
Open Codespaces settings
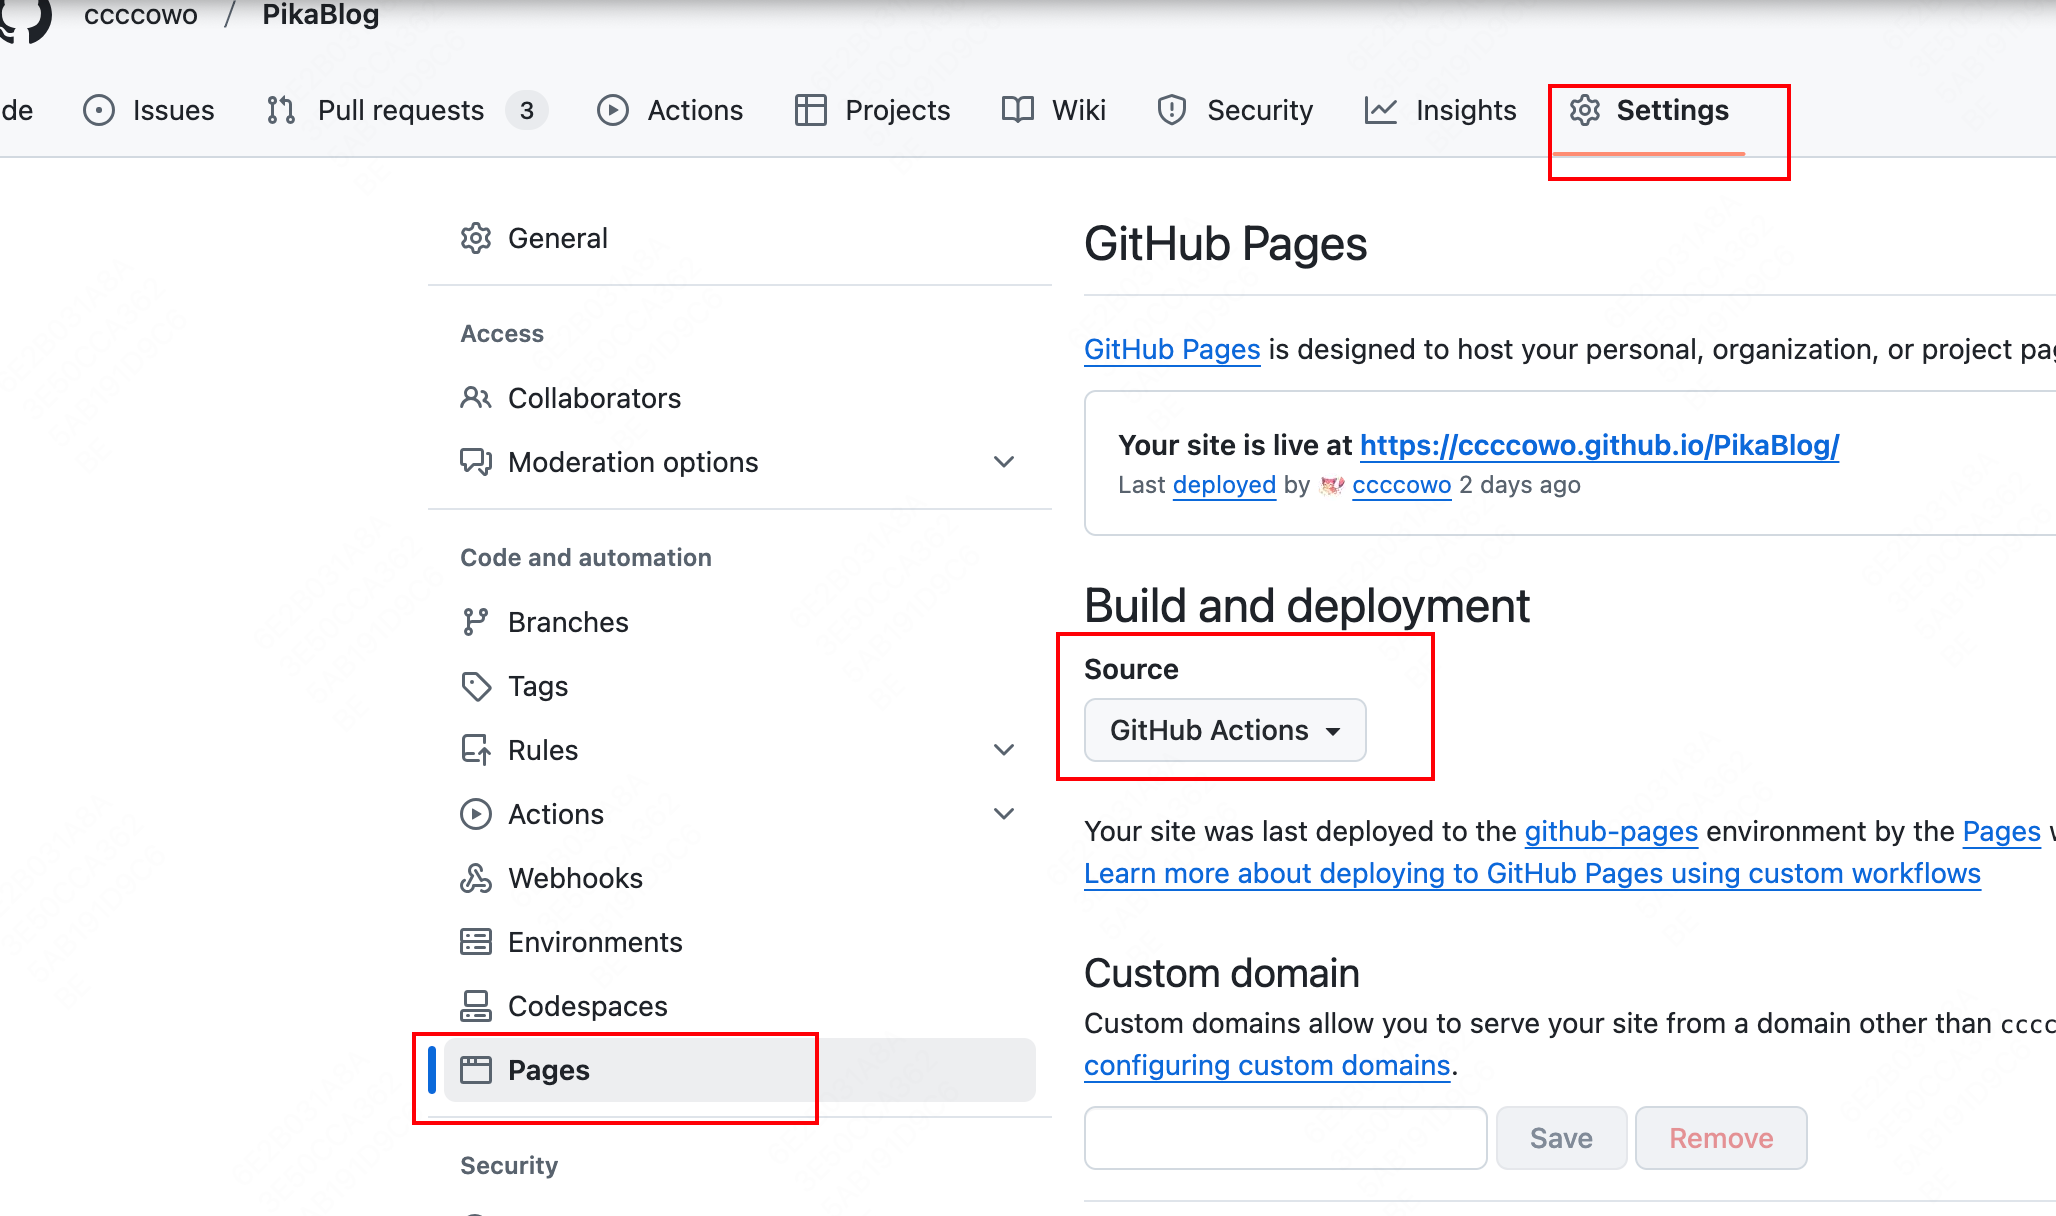(x=740, y=1006)
